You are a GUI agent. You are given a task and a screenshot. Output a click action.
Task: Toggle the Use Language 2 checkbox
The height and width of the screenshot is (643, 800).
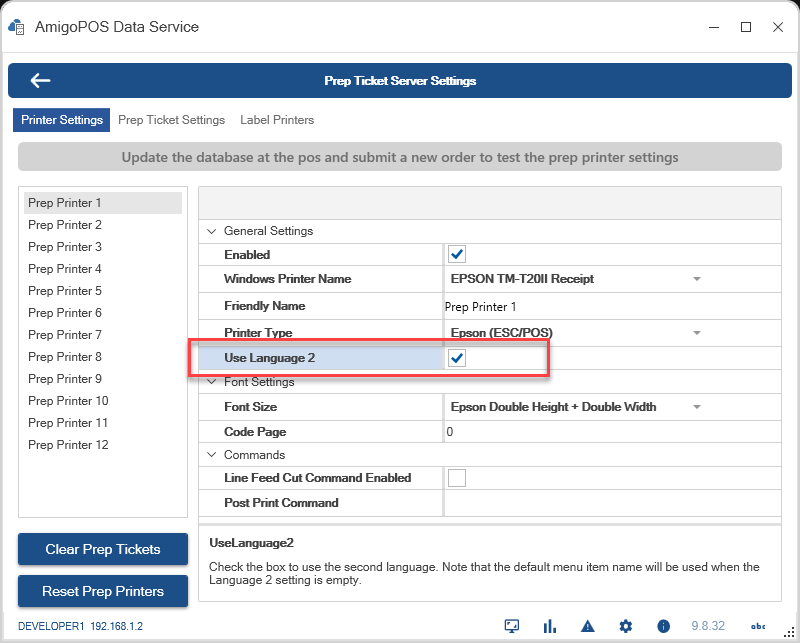(457, 358)
